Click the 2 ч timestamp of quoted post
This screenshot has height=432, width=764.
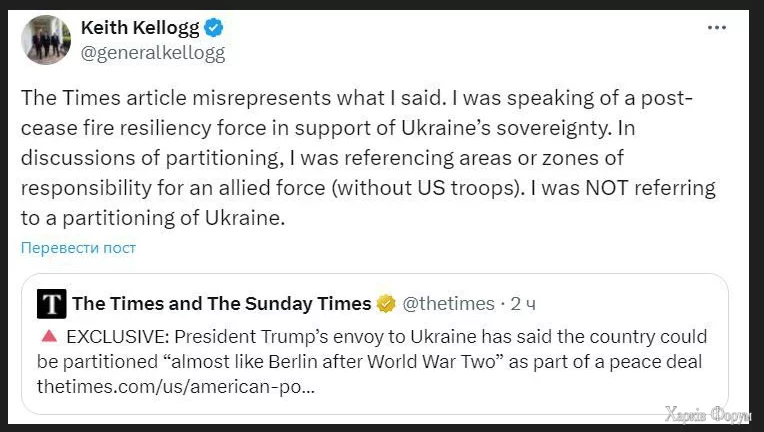pos(522,303)
